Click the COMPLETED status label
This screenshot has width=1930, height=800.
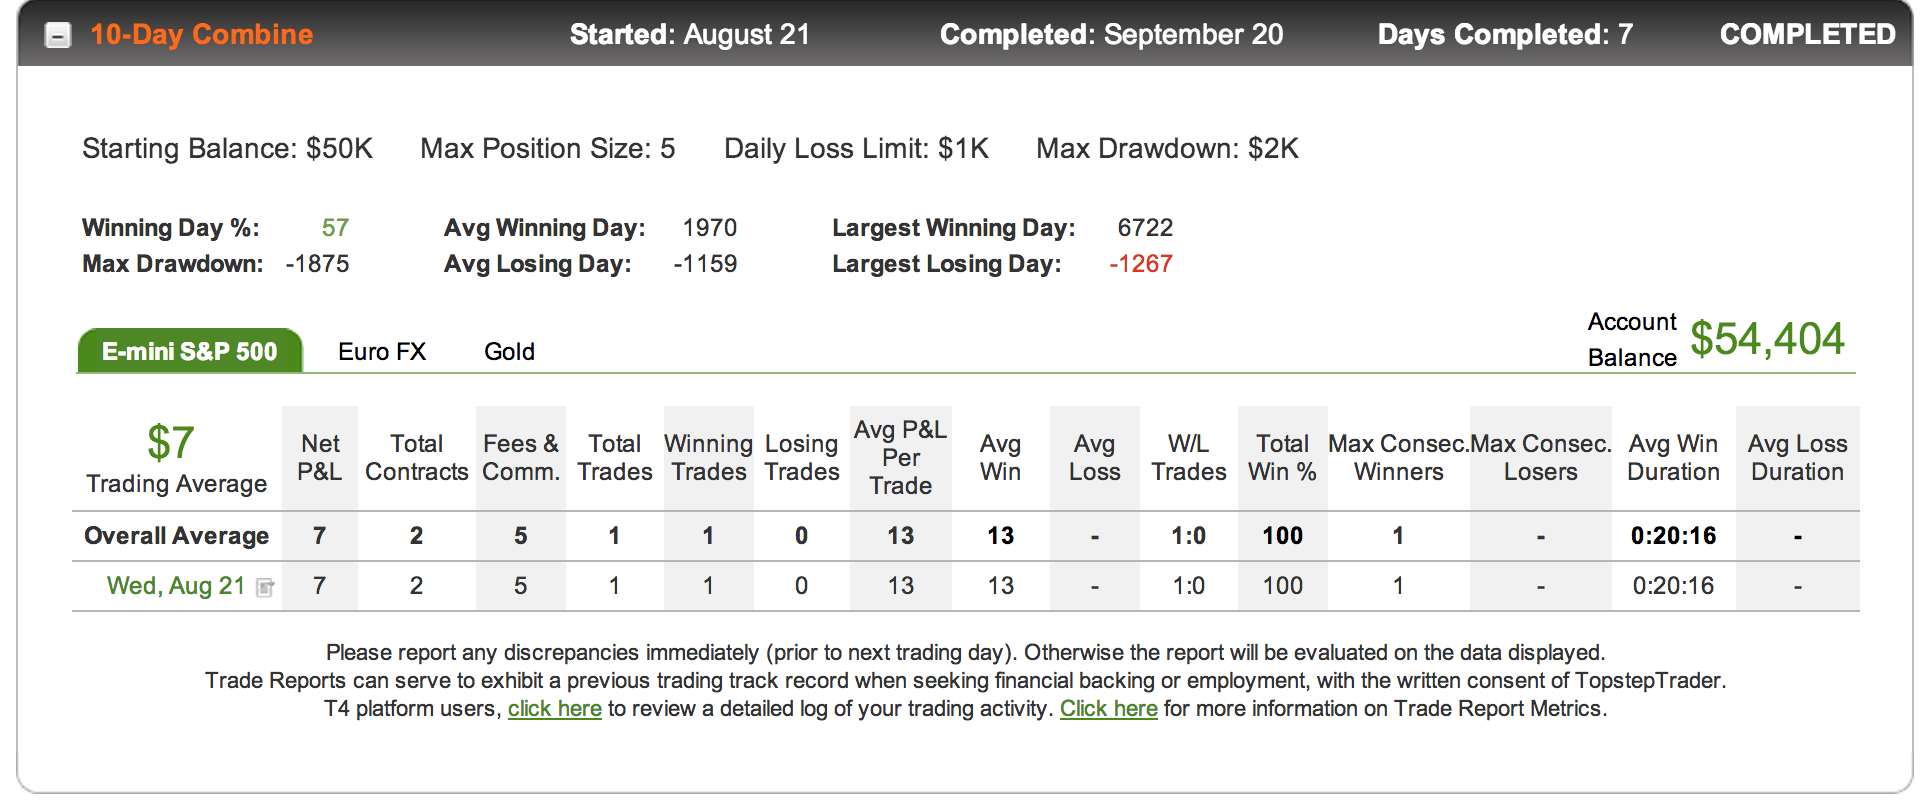[1807, 35]
